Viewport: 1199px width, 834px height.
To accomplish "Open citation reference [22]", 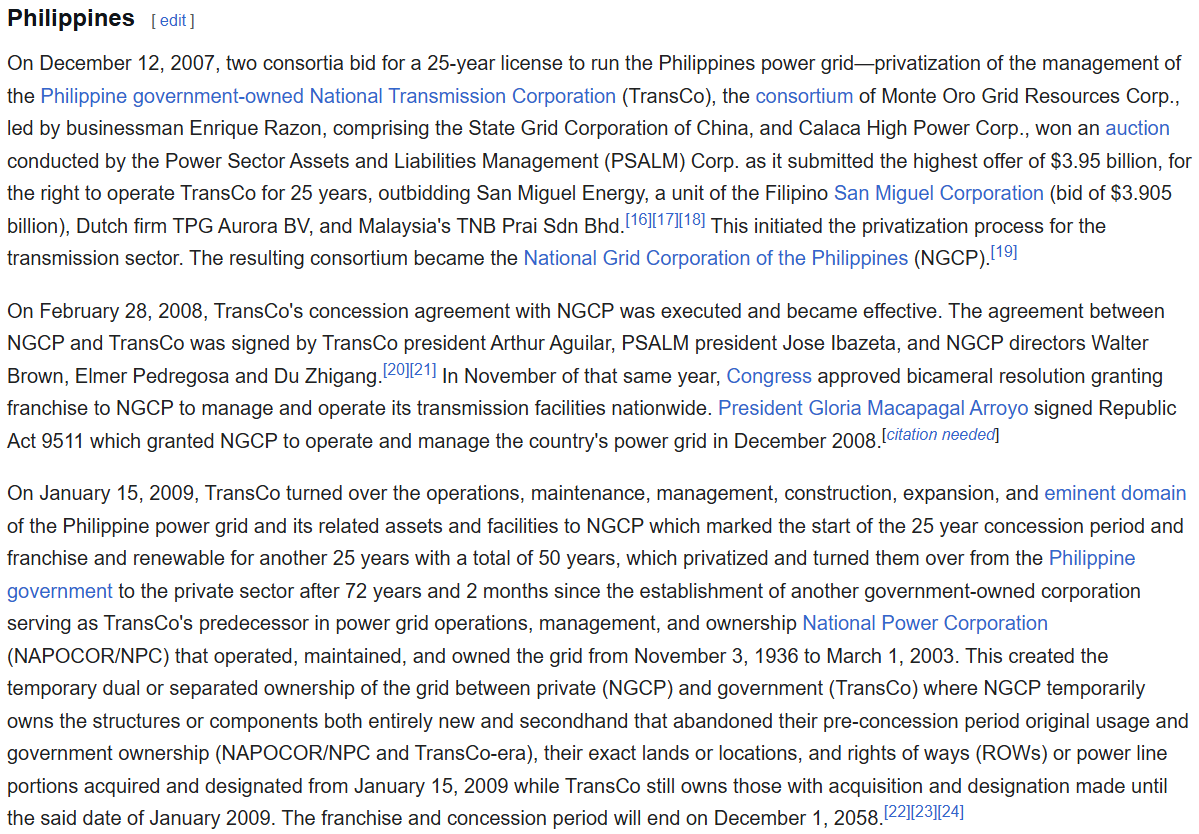I will coord(897,812).
